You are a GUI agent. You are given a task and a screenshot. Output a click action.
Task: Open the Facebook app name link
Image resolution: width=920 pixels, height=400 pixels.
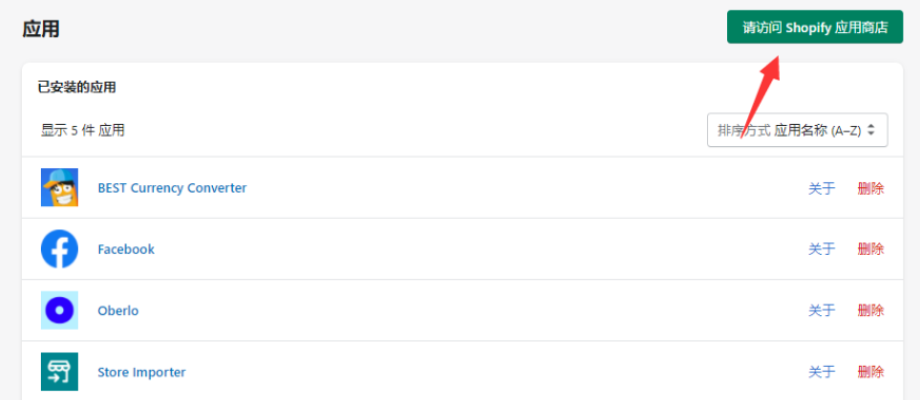click(126, 249)
